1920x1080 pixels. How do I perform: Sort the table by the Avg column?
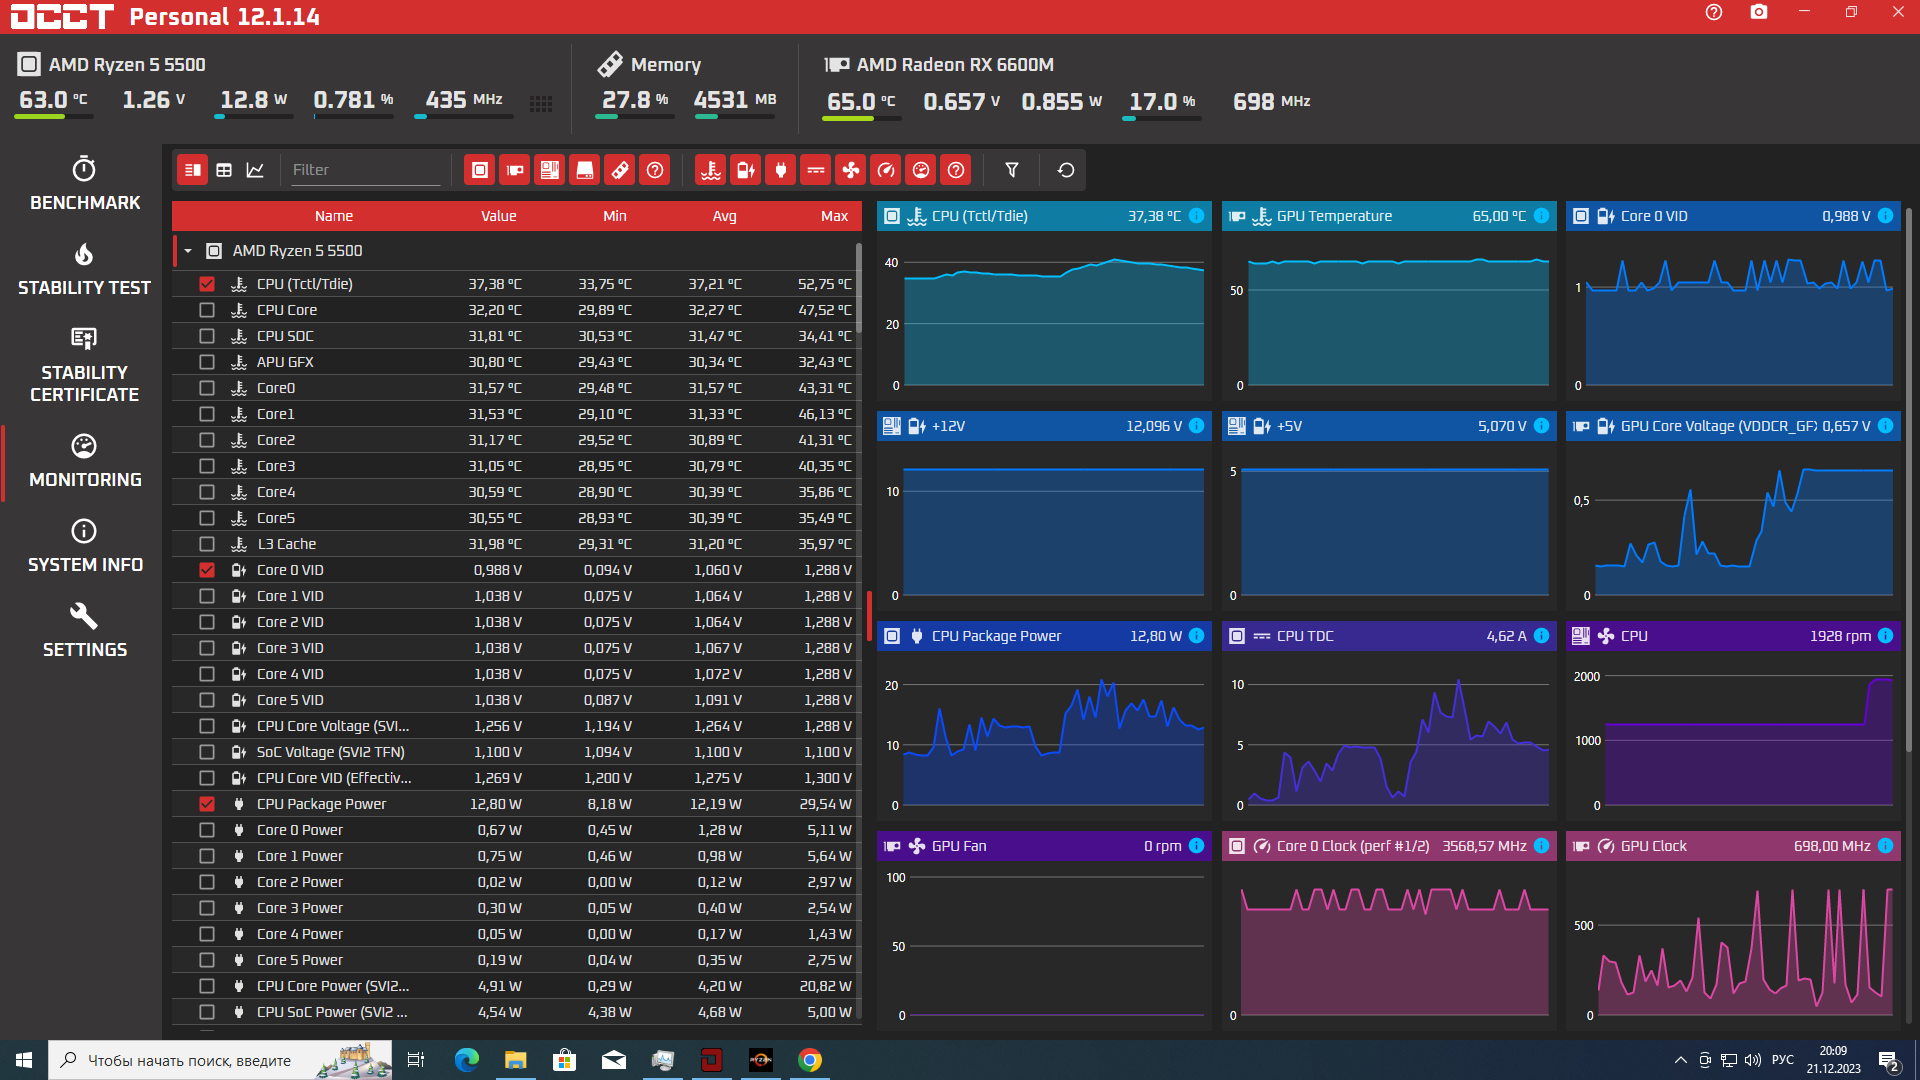point(725,216)
